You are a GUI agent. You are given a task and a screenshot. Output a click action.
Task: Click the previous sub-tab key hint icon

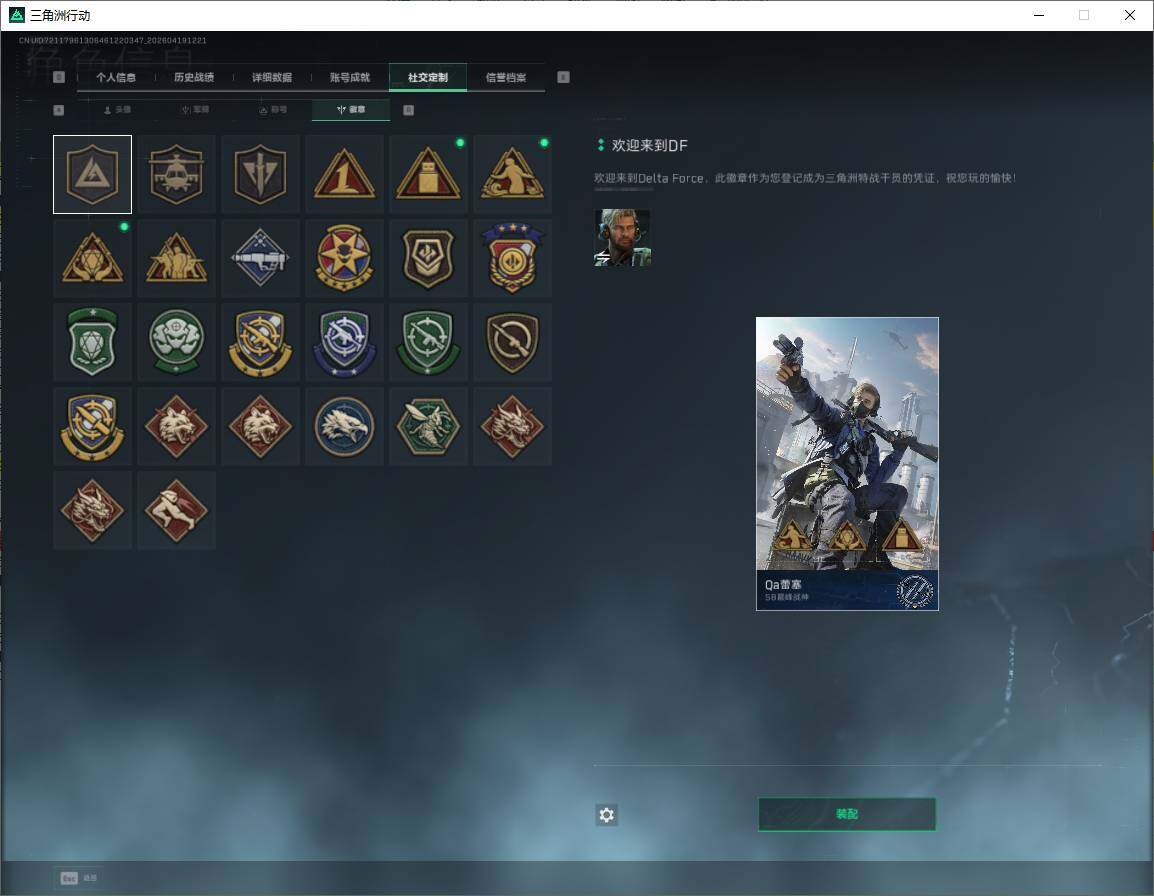pyautogui.click(x=59, y=110)
